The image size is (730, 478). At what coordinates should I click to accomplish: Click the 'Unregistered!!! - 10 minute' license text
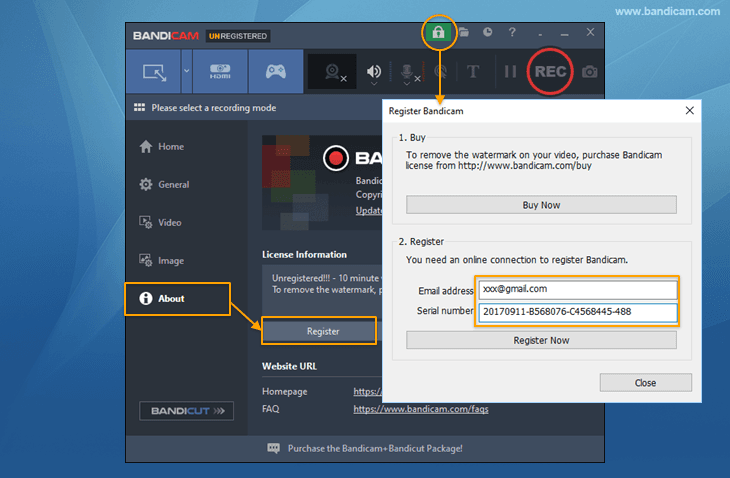(x=325, y=278)
